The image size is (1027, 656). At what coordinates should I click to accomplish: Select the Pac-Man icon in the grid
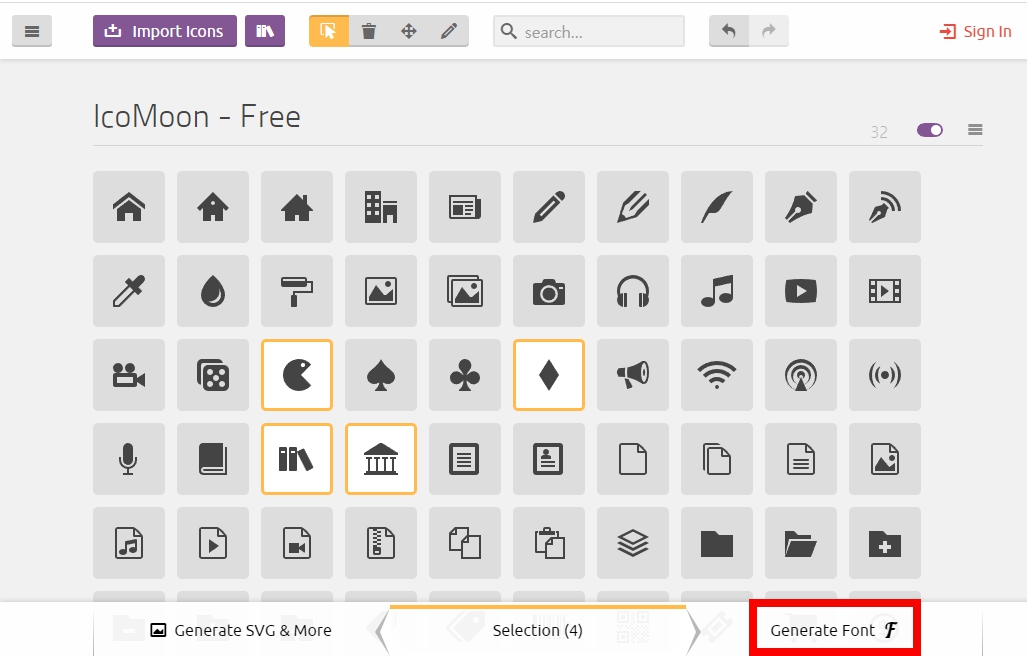pos(296,375)
